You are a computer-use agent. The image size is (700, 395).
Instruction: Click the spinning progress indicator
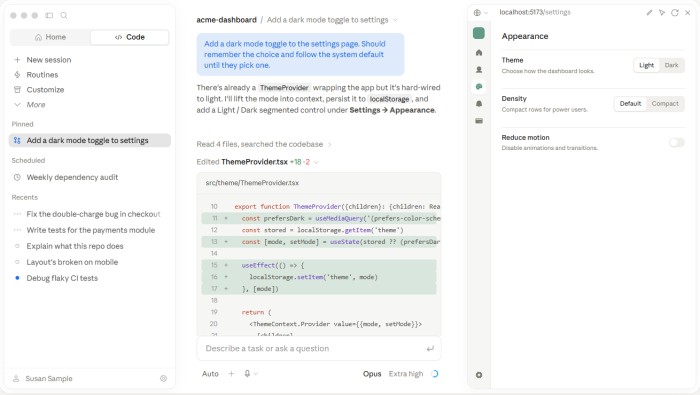coord(435,374)
